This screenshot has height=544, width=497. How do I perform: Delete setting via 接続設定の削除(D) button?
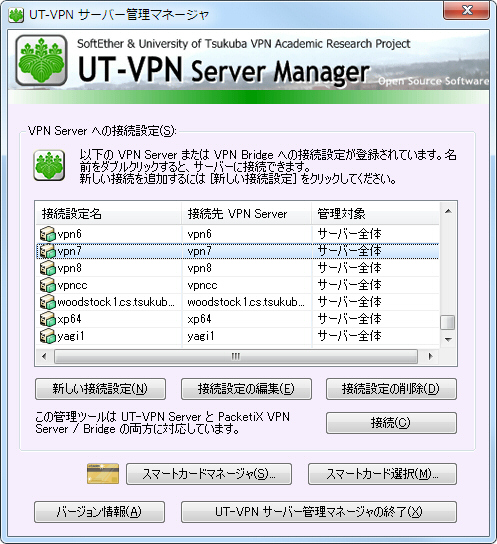tap(391, 389)
